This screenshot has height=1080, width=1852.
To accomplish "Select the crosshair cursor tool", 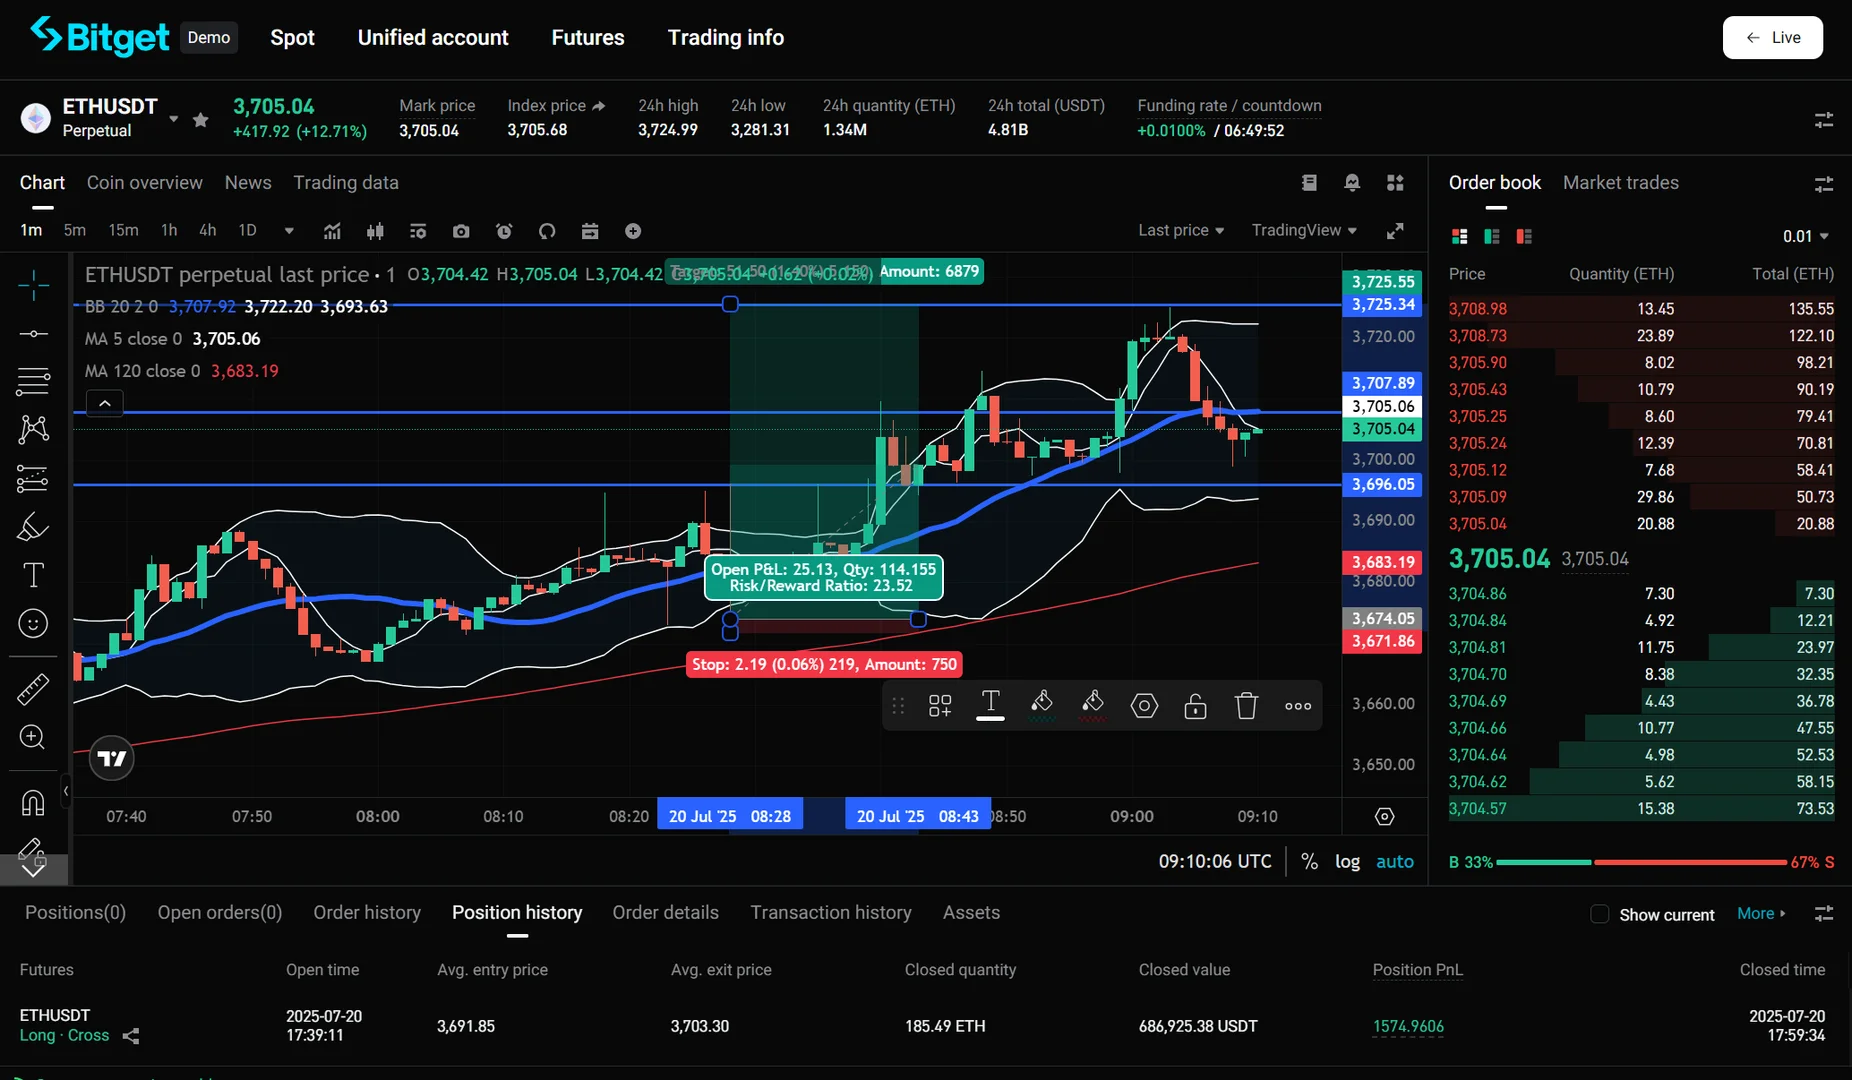I will [33, 285].
